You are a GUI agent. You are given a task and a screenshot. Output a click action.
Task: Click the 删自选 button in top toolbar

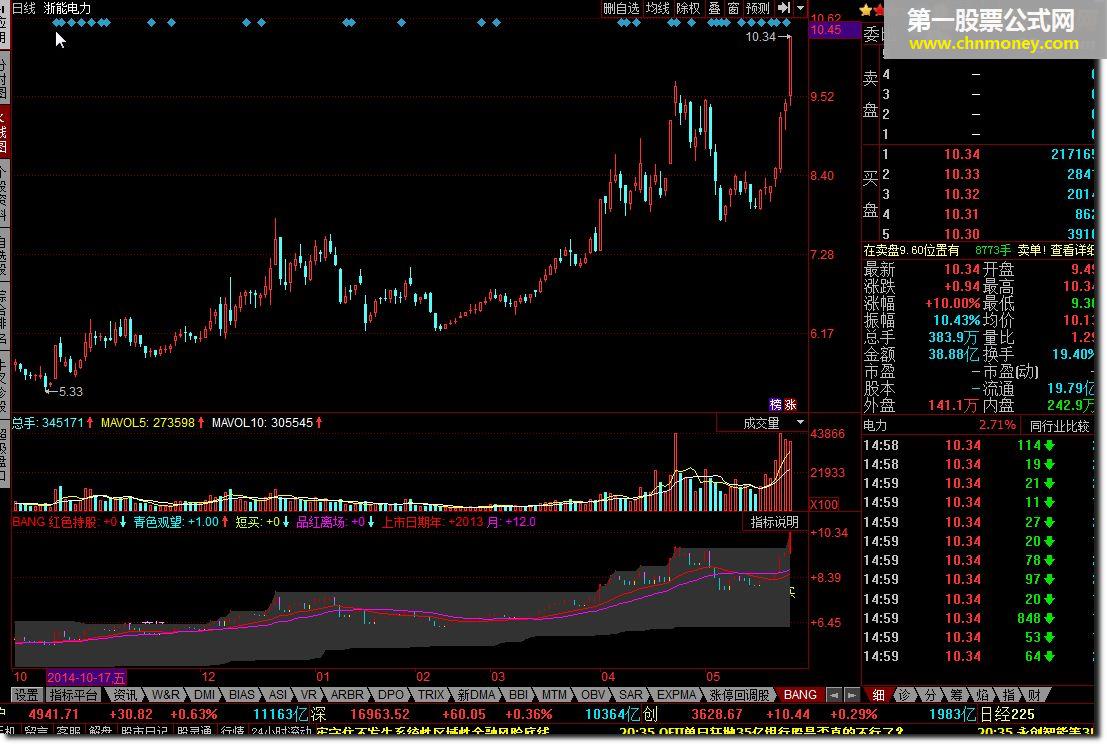[x=621, y=8]
